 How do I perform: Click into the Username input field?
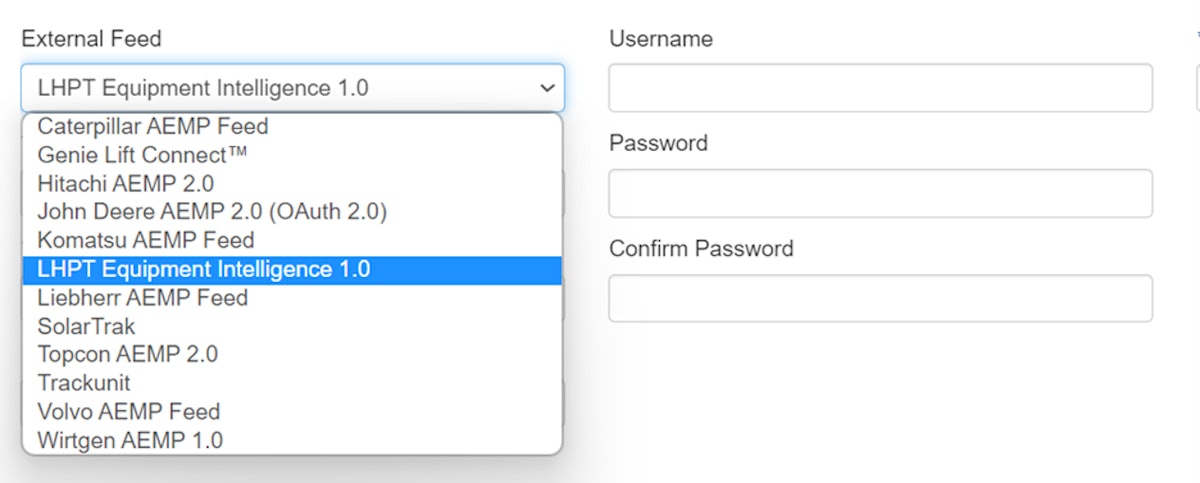(880, 88)
